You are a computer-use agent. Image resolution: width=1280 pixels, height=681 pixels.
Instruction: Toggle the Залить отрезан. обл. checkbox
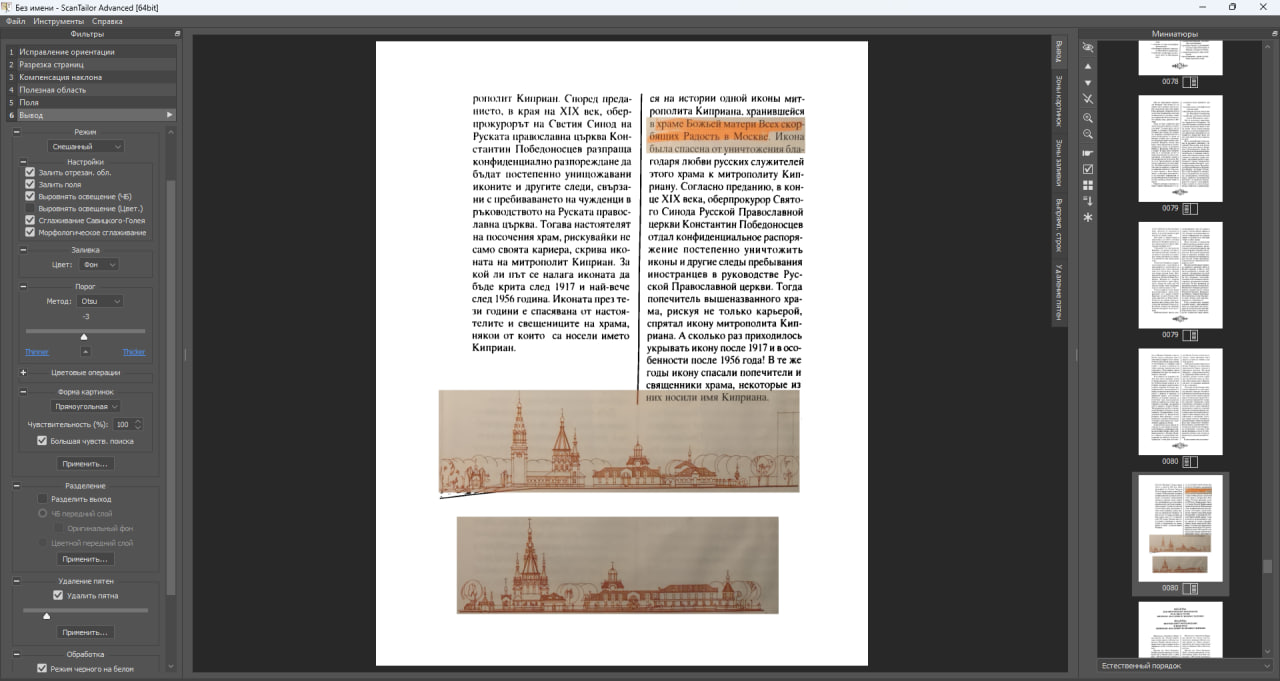point(30,172)
